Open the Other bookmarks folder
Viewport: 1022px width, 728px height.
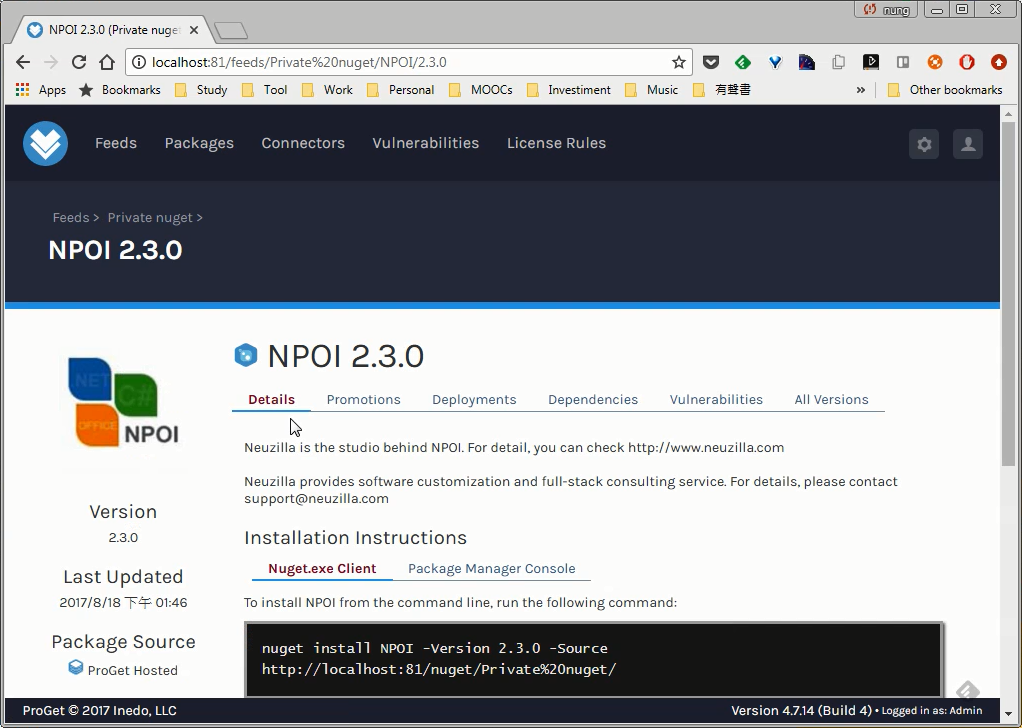(946, 89)
